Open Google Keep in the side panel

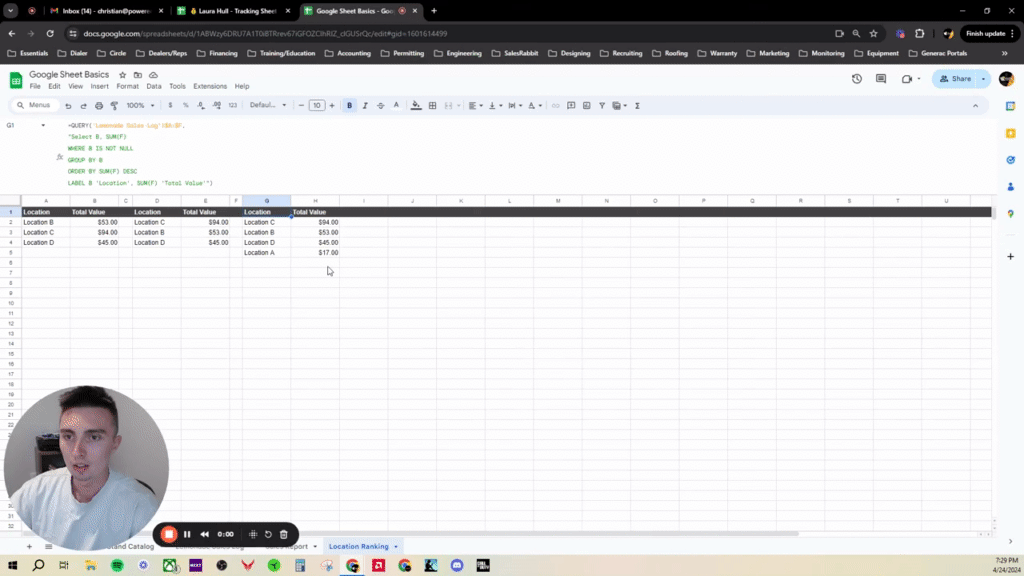click(x=1011, y=133)
